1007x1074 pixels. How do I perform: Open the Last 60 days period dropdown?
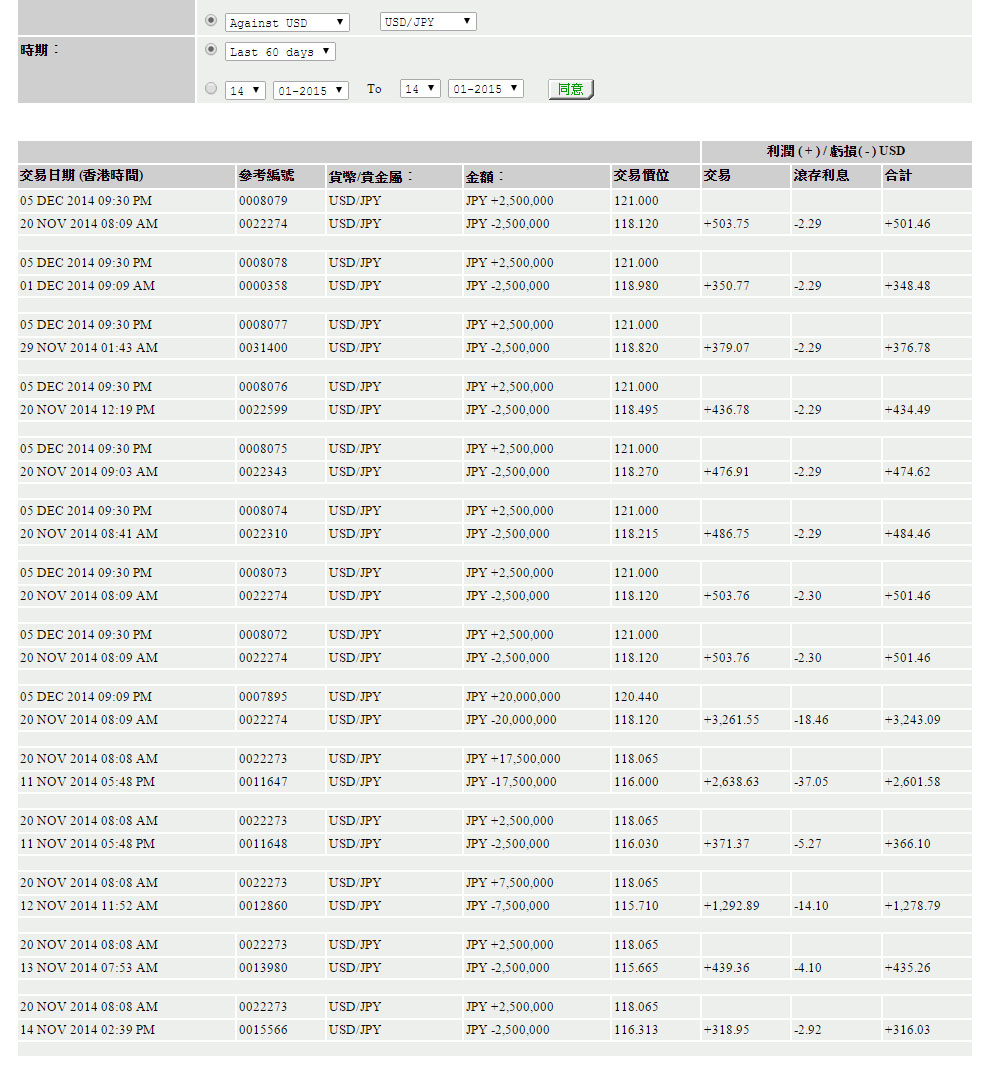coord(280,51)
